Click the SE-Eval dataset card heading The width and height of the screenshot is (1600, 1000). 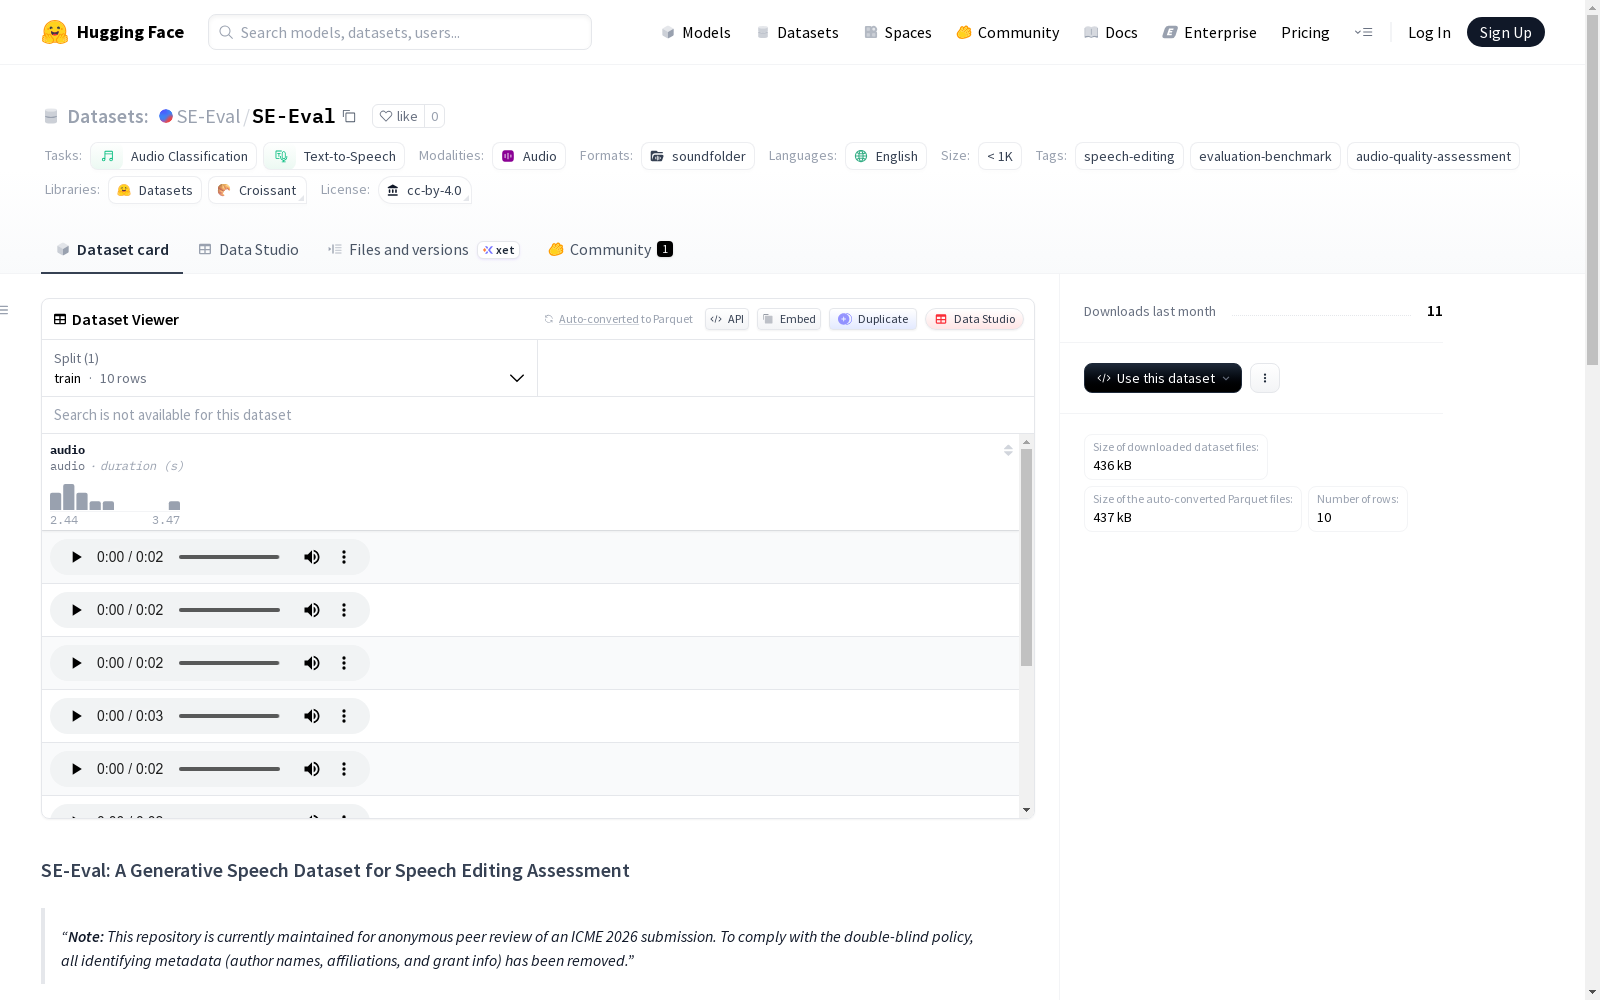pos(335,870)
